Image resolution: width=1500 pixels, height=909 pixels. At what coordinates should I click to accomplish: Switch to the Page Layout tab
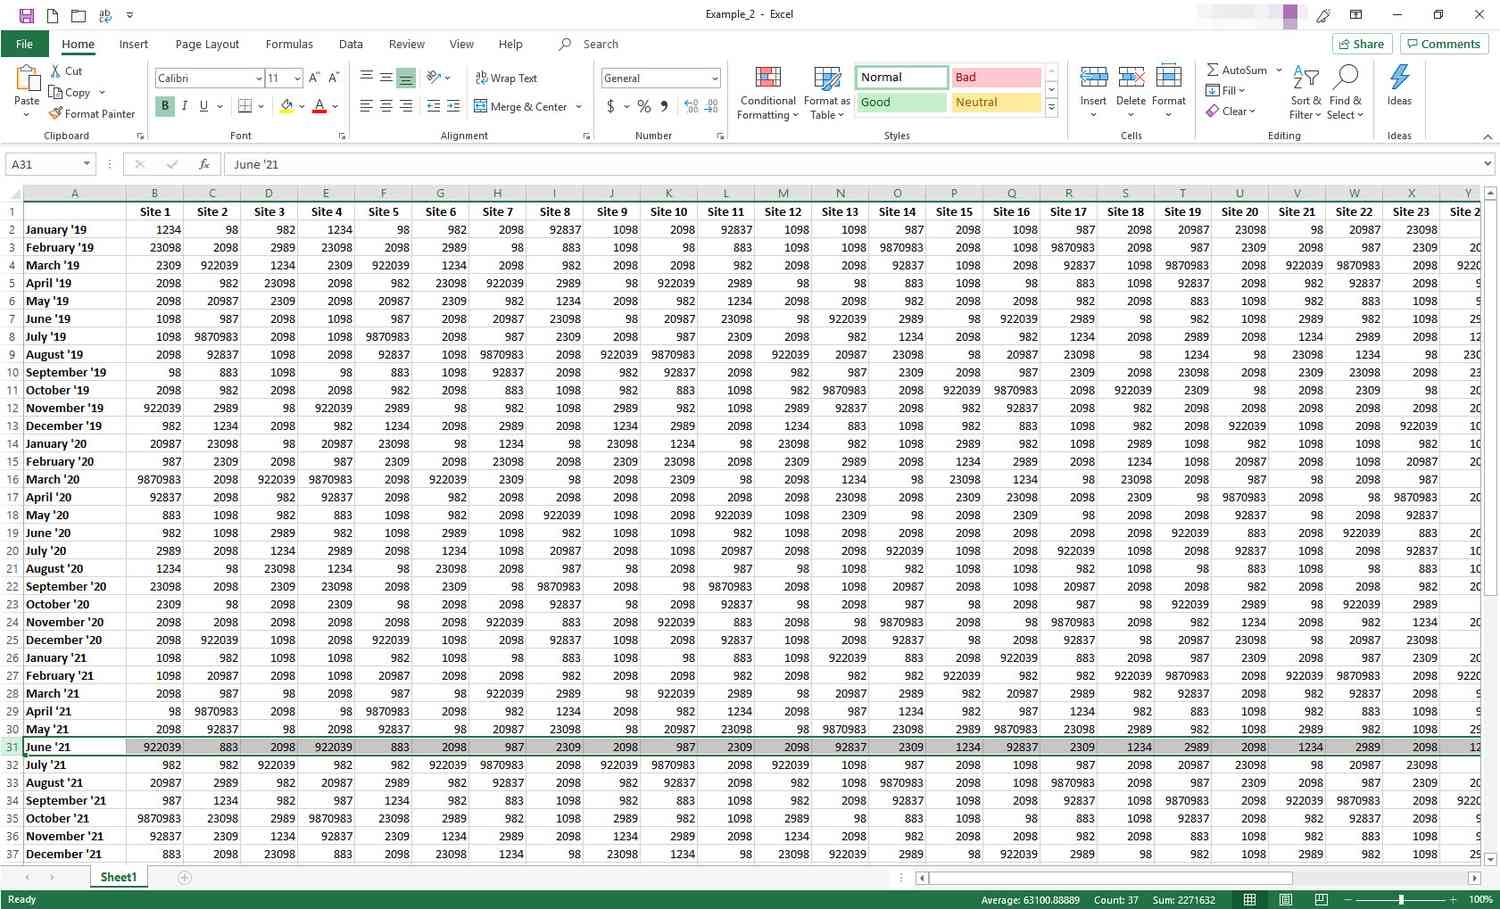tap(207, 44)
